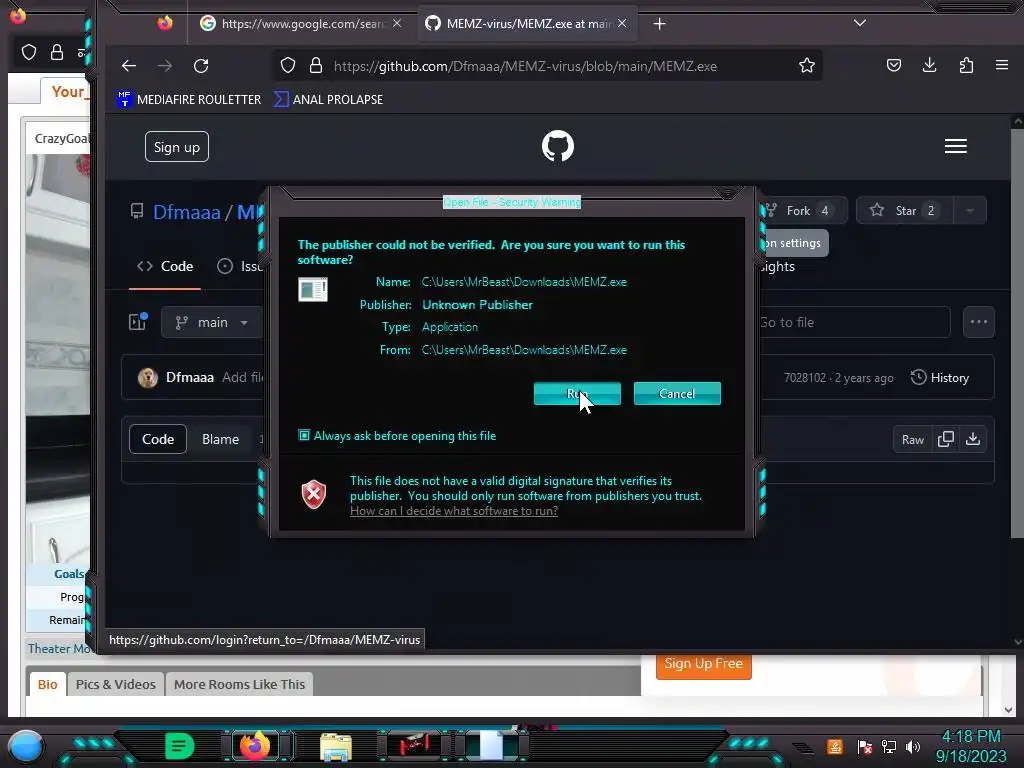
Task: Open the Bio tab in background window
Action: [x=47, y=684]
